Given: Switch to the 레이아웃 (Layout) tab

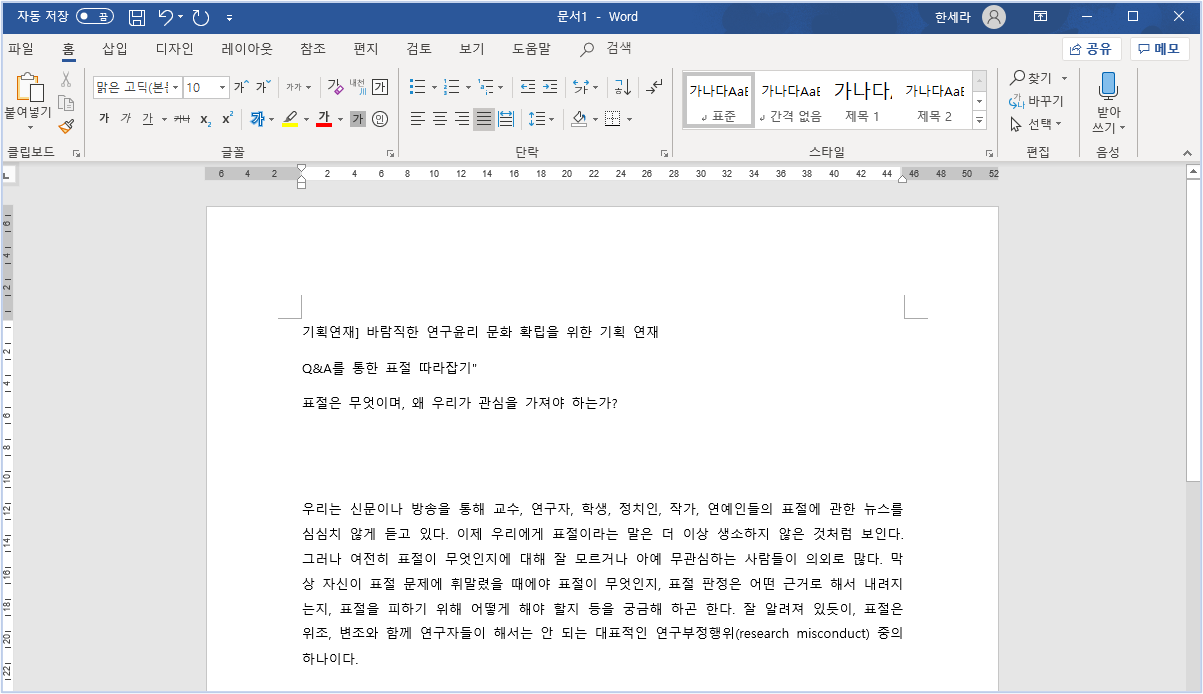Looking at the screenshot, I should click(247, 48).
